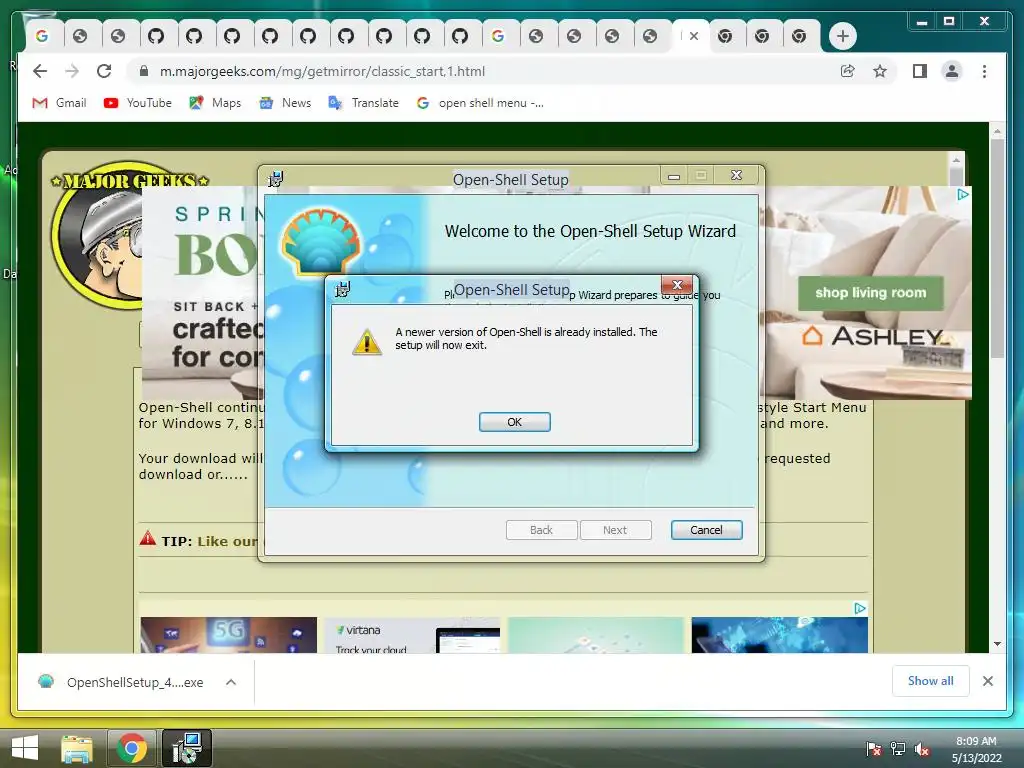The width and height of the screenshot is (1024, 768).
Task: Click the installer icon in wizard title bar
Action: [276, 178]
